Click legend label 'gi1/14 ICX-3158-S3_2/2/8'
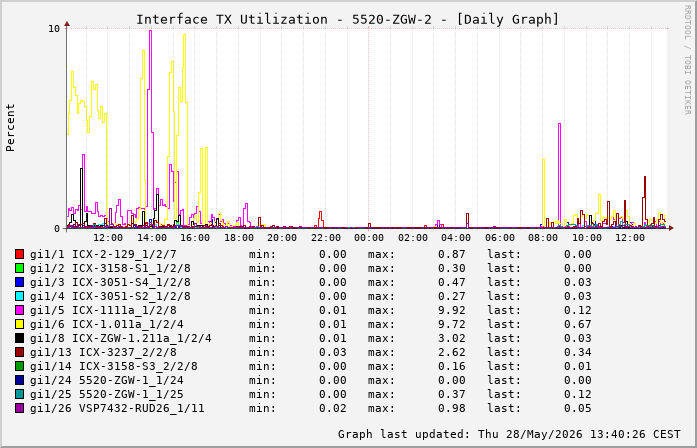The height and width of the screenshot is (448, 697). pyautogui.click(x=114, y=366)
